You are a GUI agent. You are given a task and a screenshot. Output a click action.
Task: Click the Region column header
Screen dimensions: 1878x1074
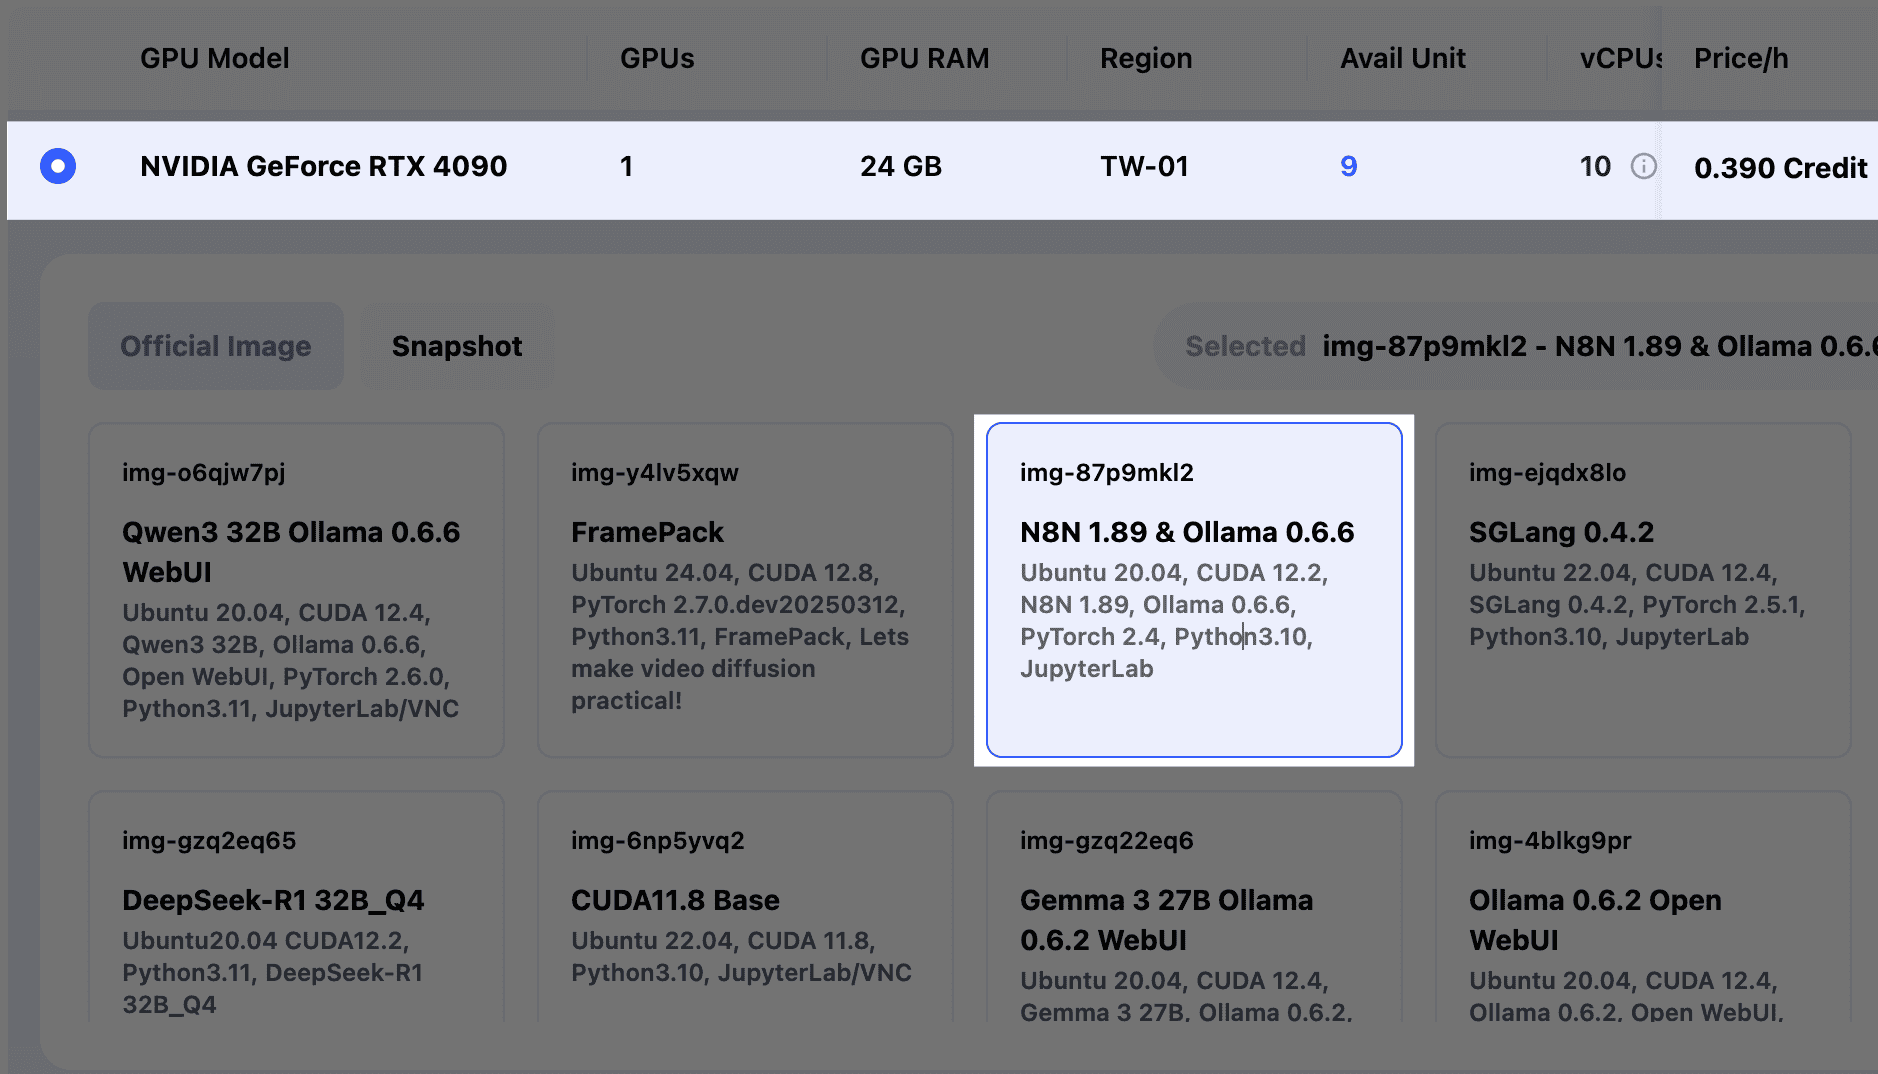[x=1146, y=58]
